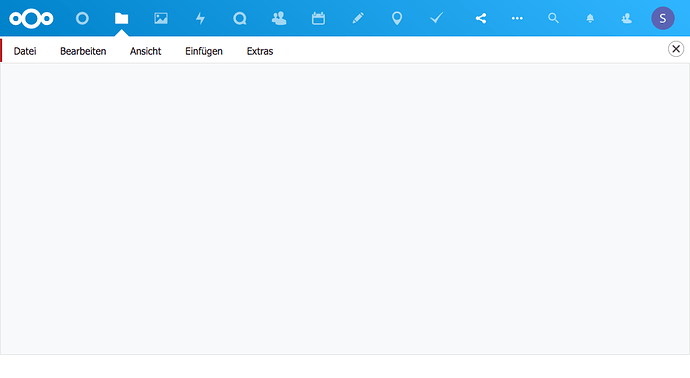Viewport: 690px width, 378px height.
Task: Show more apps via three dots icon
Action: 517,18
